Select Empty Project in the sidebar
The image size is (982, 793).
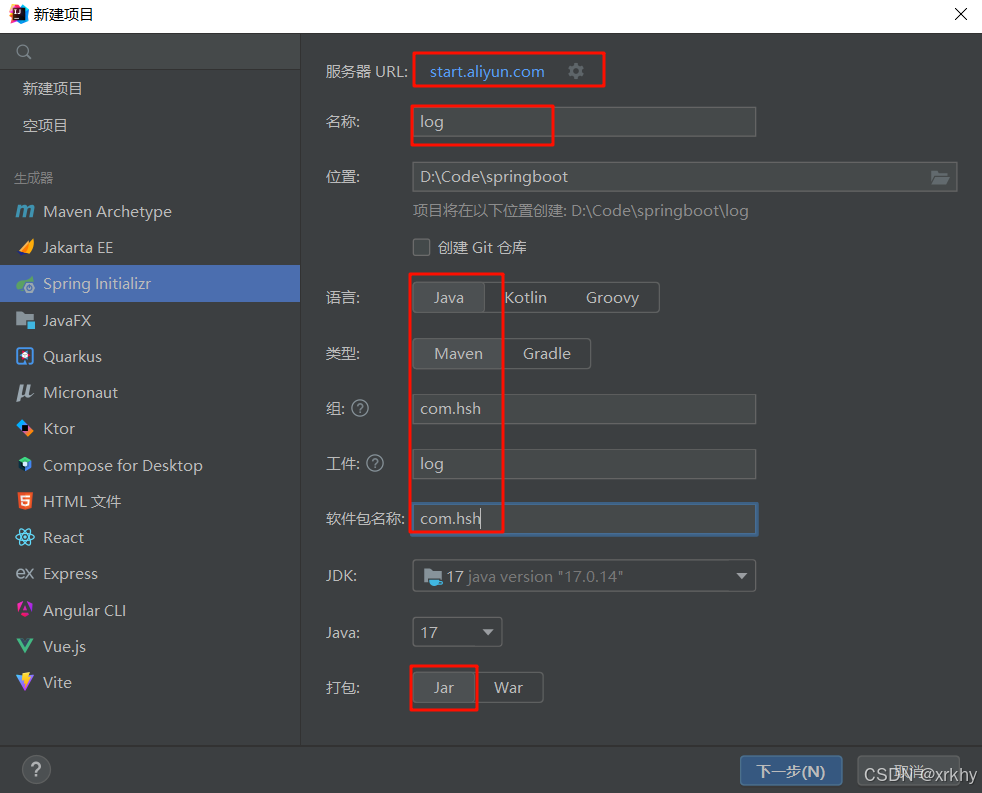click(45, 125)
